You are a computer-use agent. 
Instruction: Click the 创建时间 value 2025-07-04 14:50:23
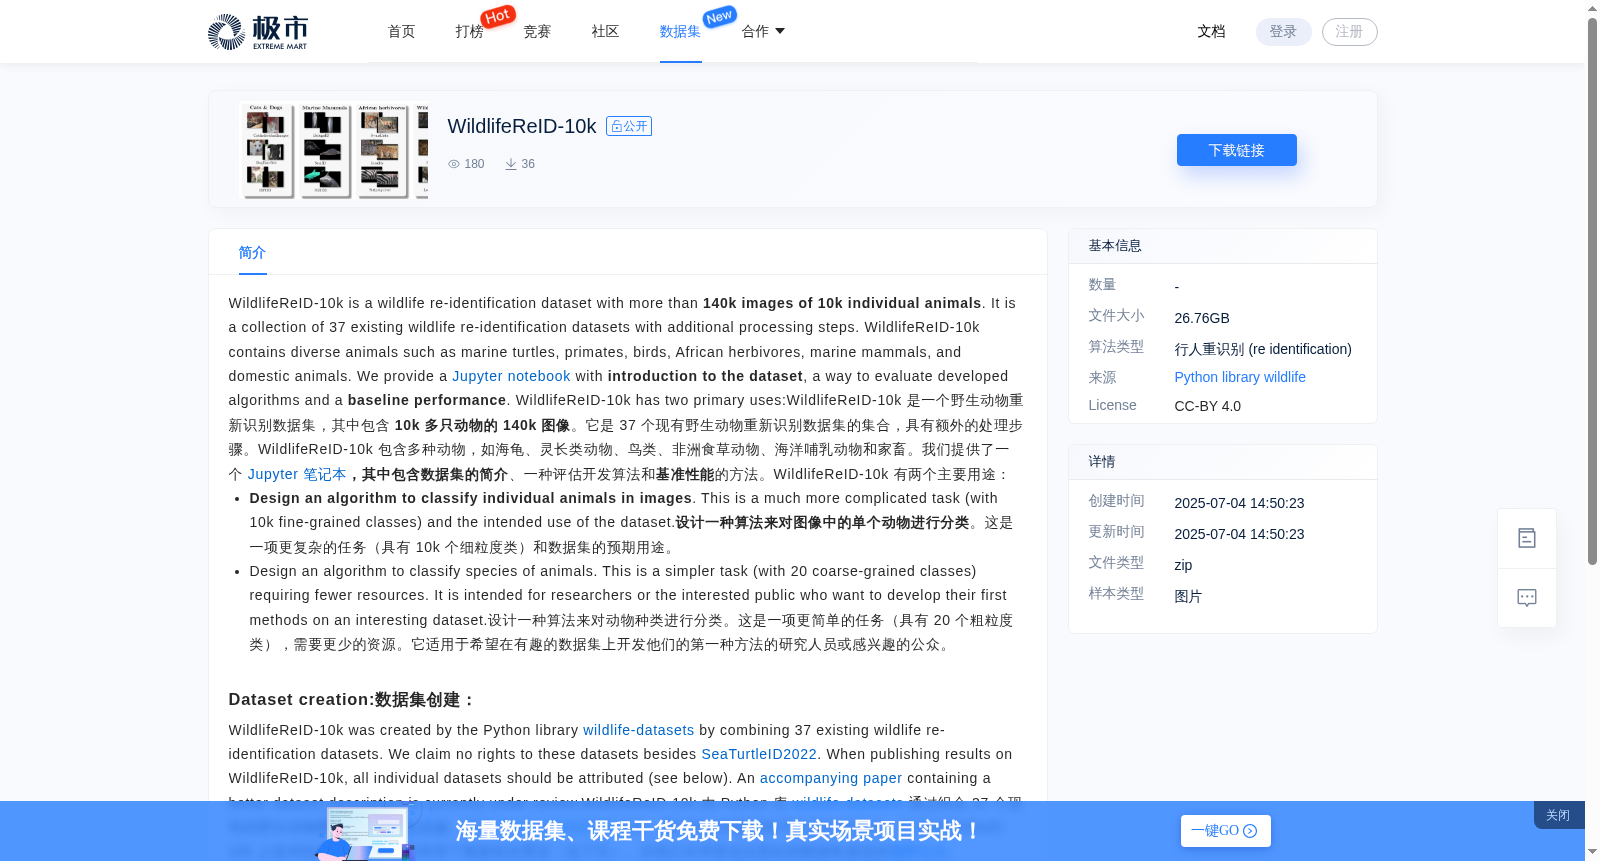tap(1239, 503)
